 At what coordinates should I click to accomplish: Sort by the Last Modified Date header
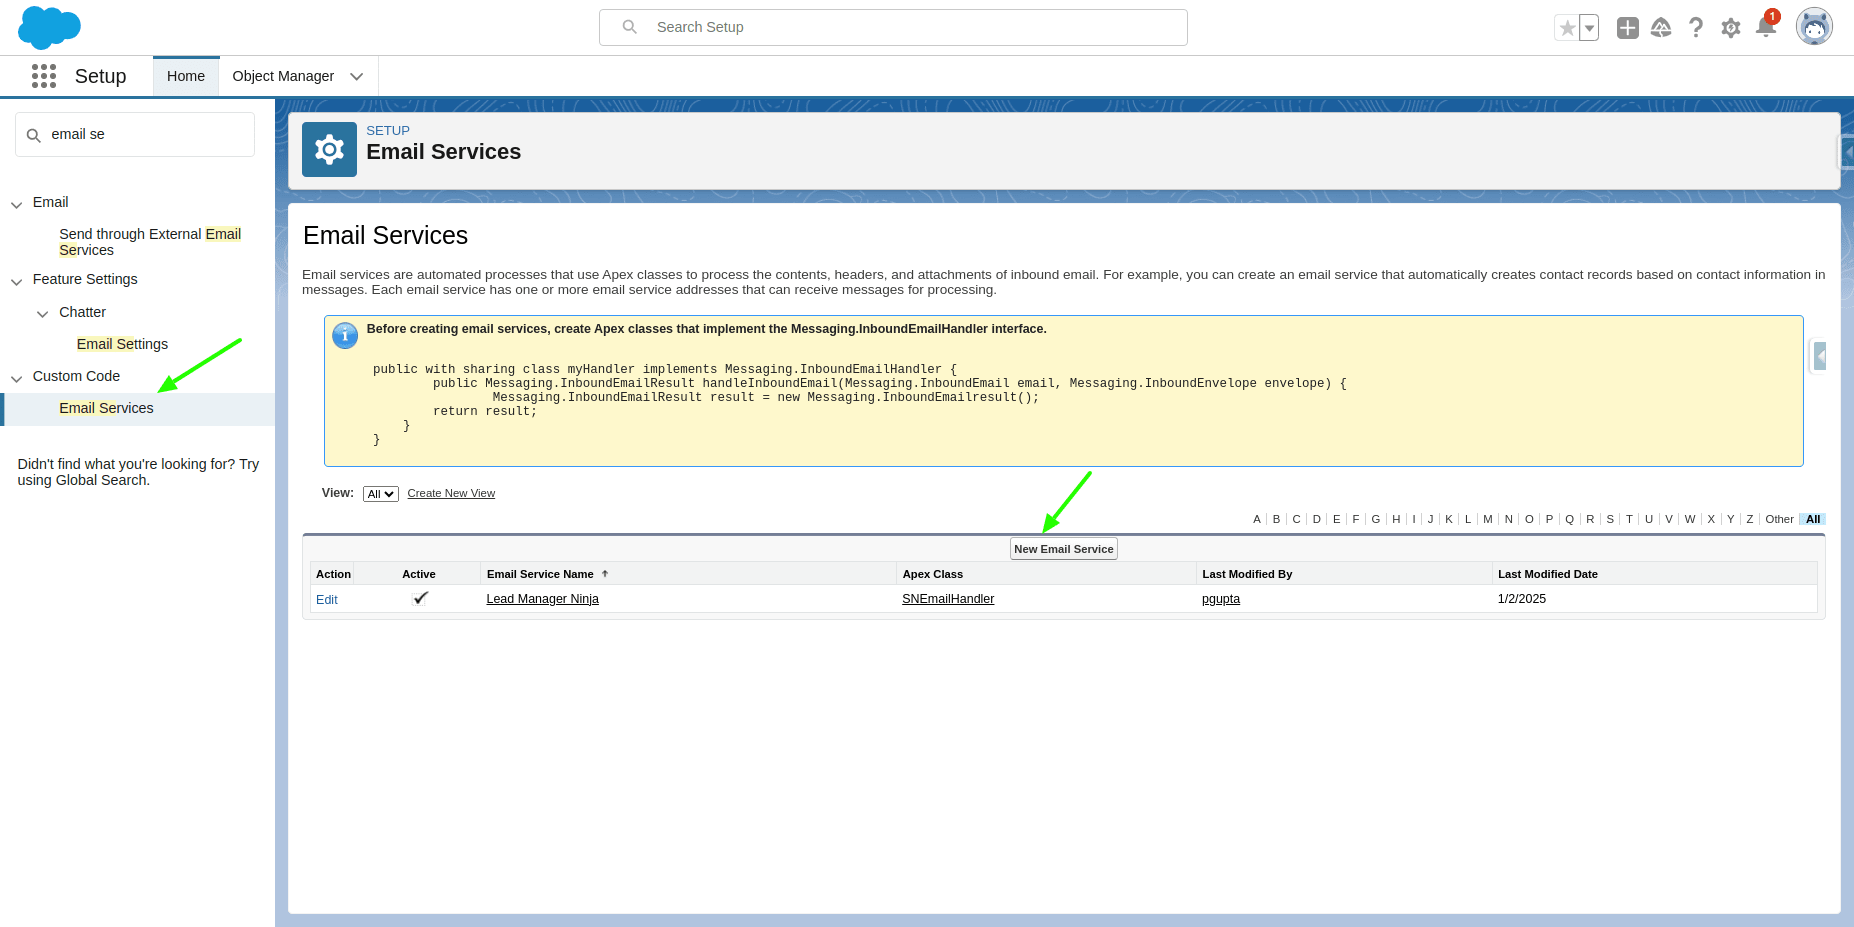[x=1548, y=574]
